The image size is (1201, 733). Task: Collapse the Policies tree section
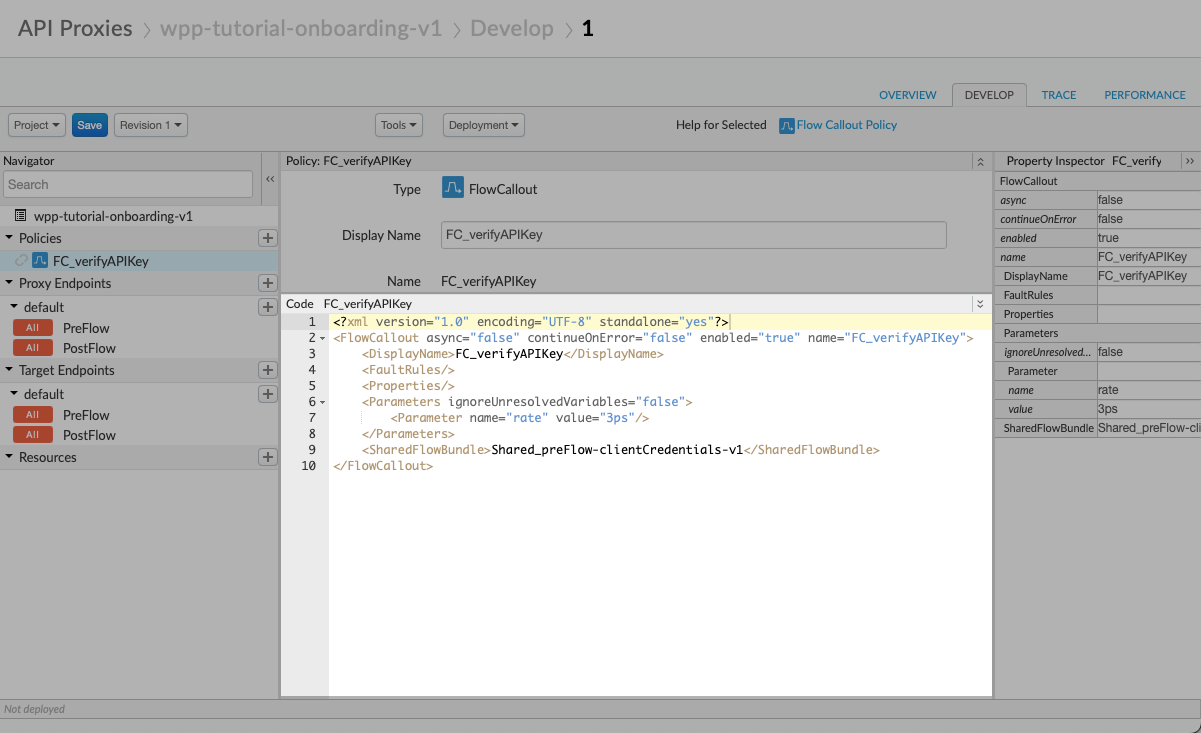9,238
